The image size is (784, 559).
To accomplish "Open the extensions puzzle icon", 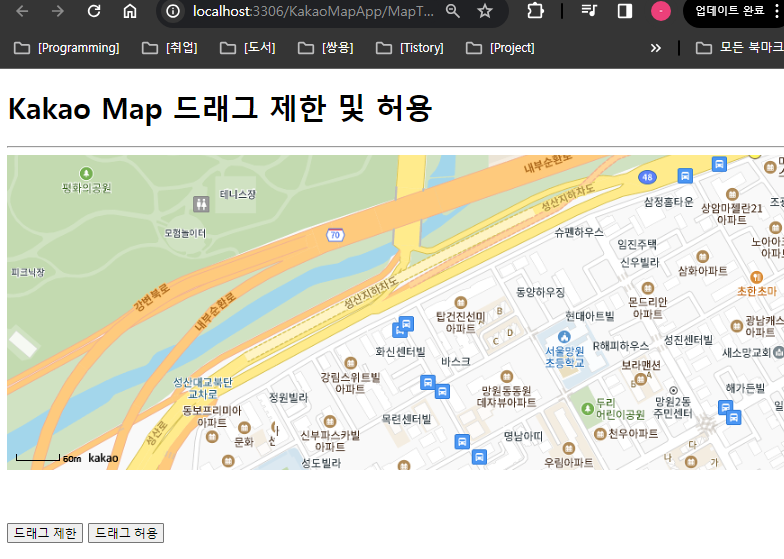I will coord(535,11).
